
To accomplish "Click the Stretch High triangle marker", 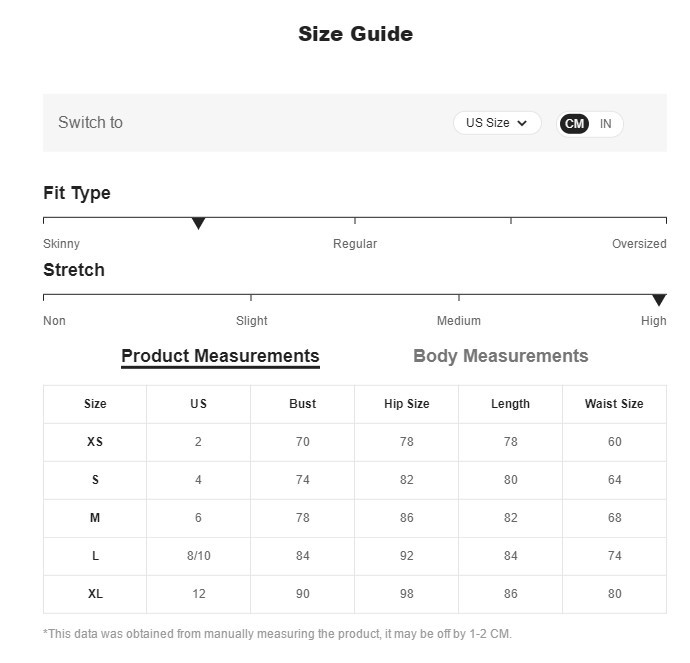I will pyautogui.click(x=659, y=300).
